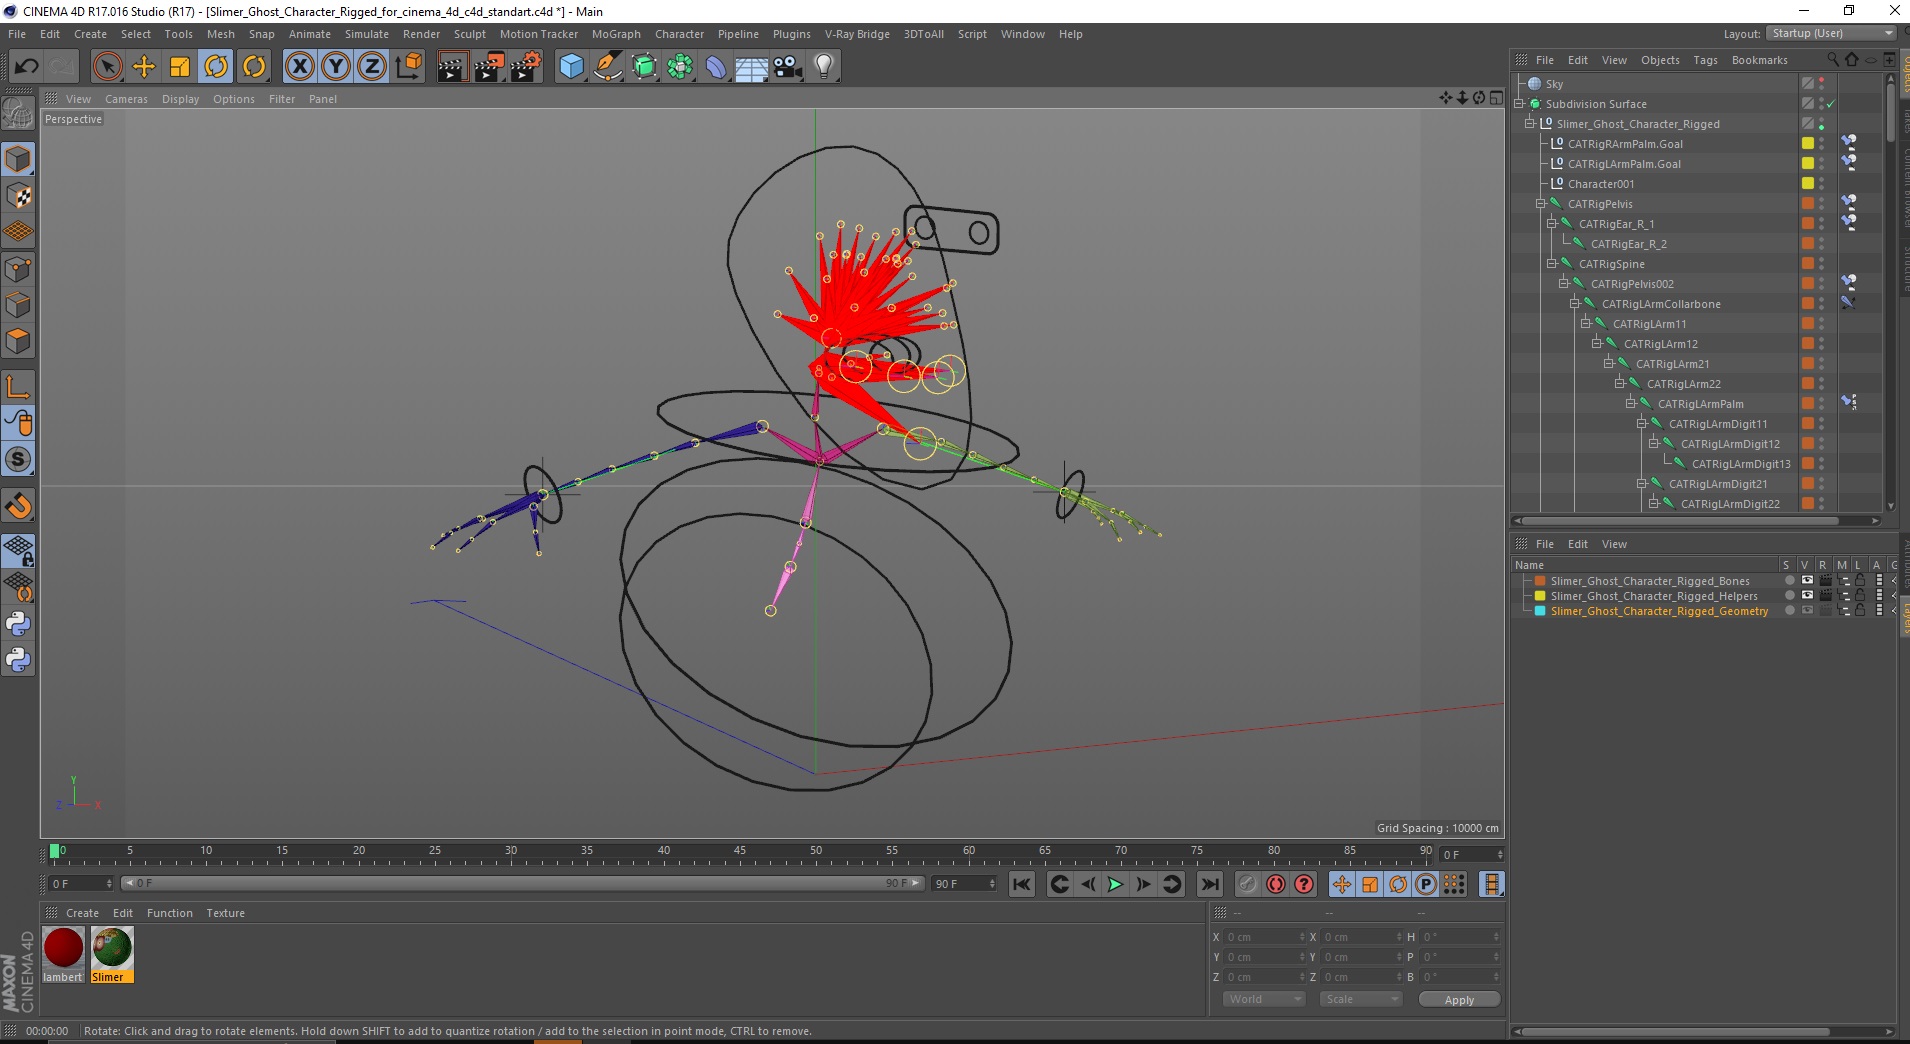Open the viewport Cameras menu

pyautogui.click(x=126, y=99)
